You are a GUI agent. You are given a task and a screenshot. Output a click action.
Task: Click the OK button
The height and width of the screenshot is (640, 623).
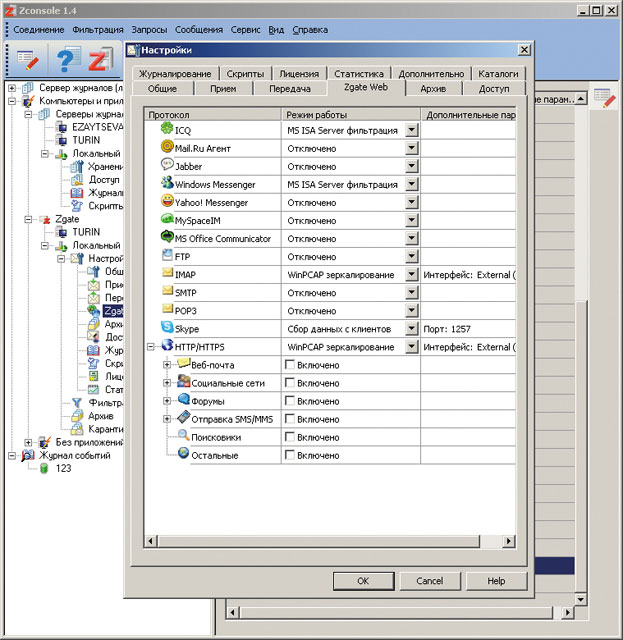(363, 581)
